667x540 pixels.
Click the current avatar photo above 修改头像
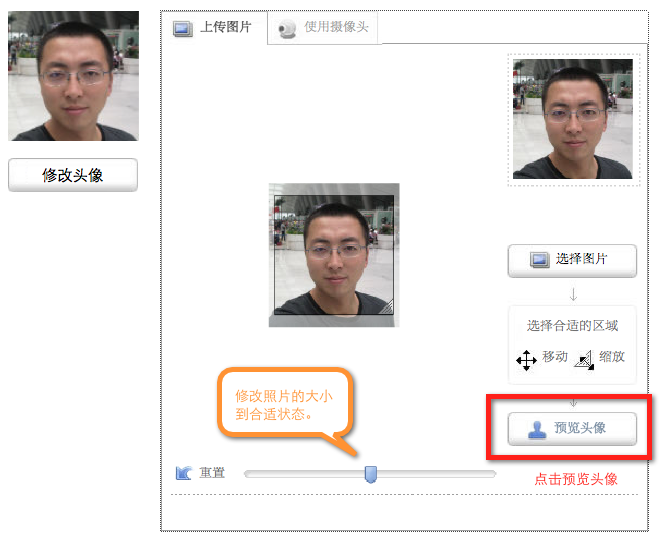(x=73, y=76)
